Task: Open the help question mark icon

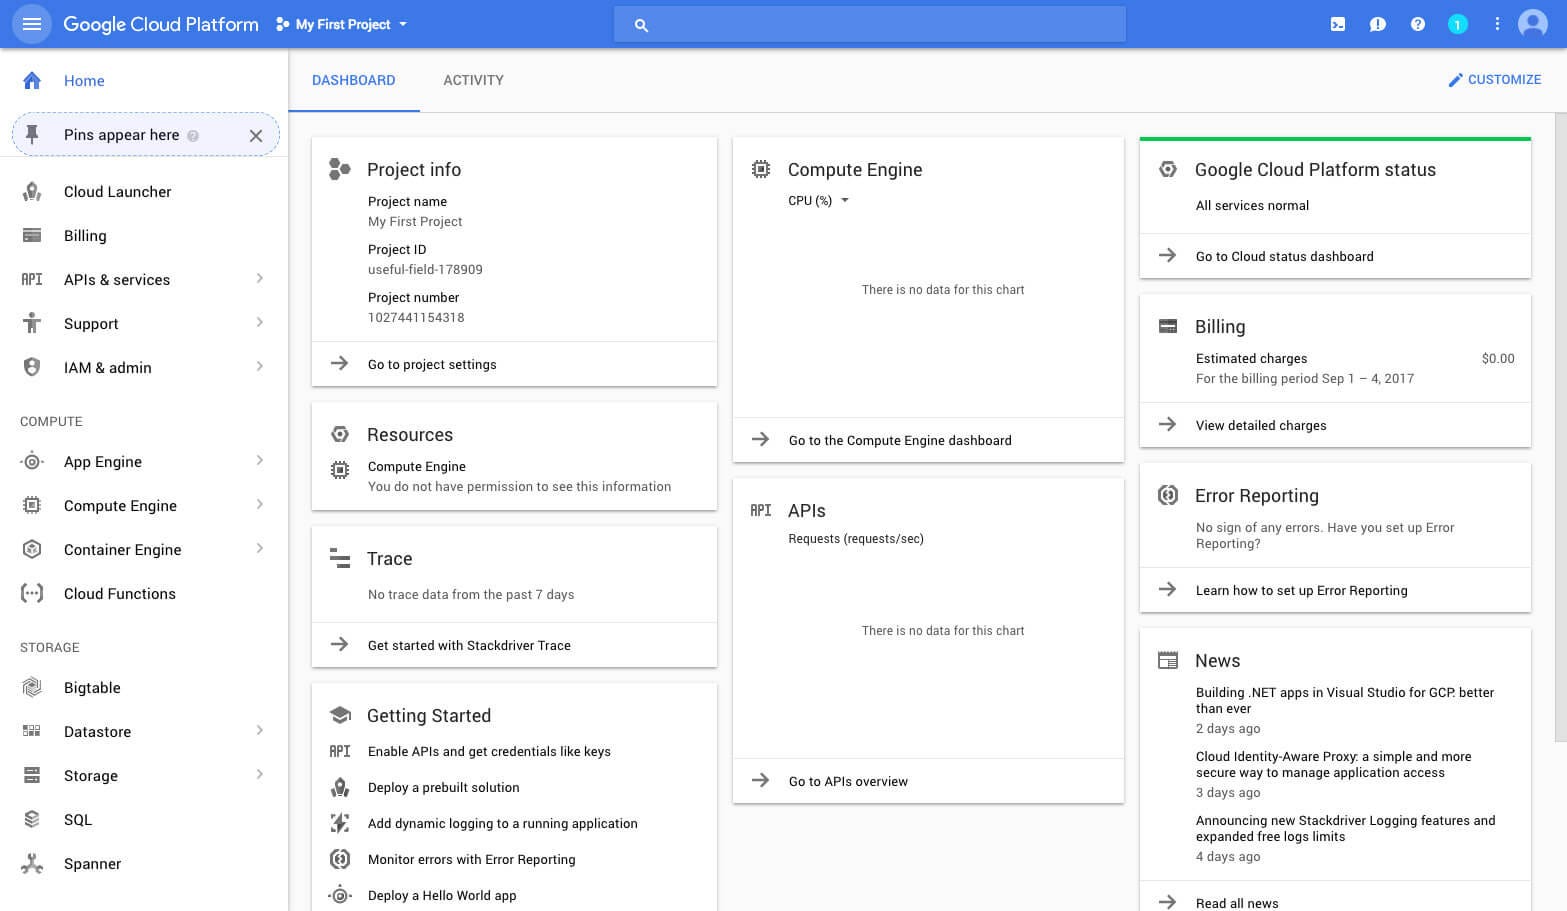Action: (1418, 24)
